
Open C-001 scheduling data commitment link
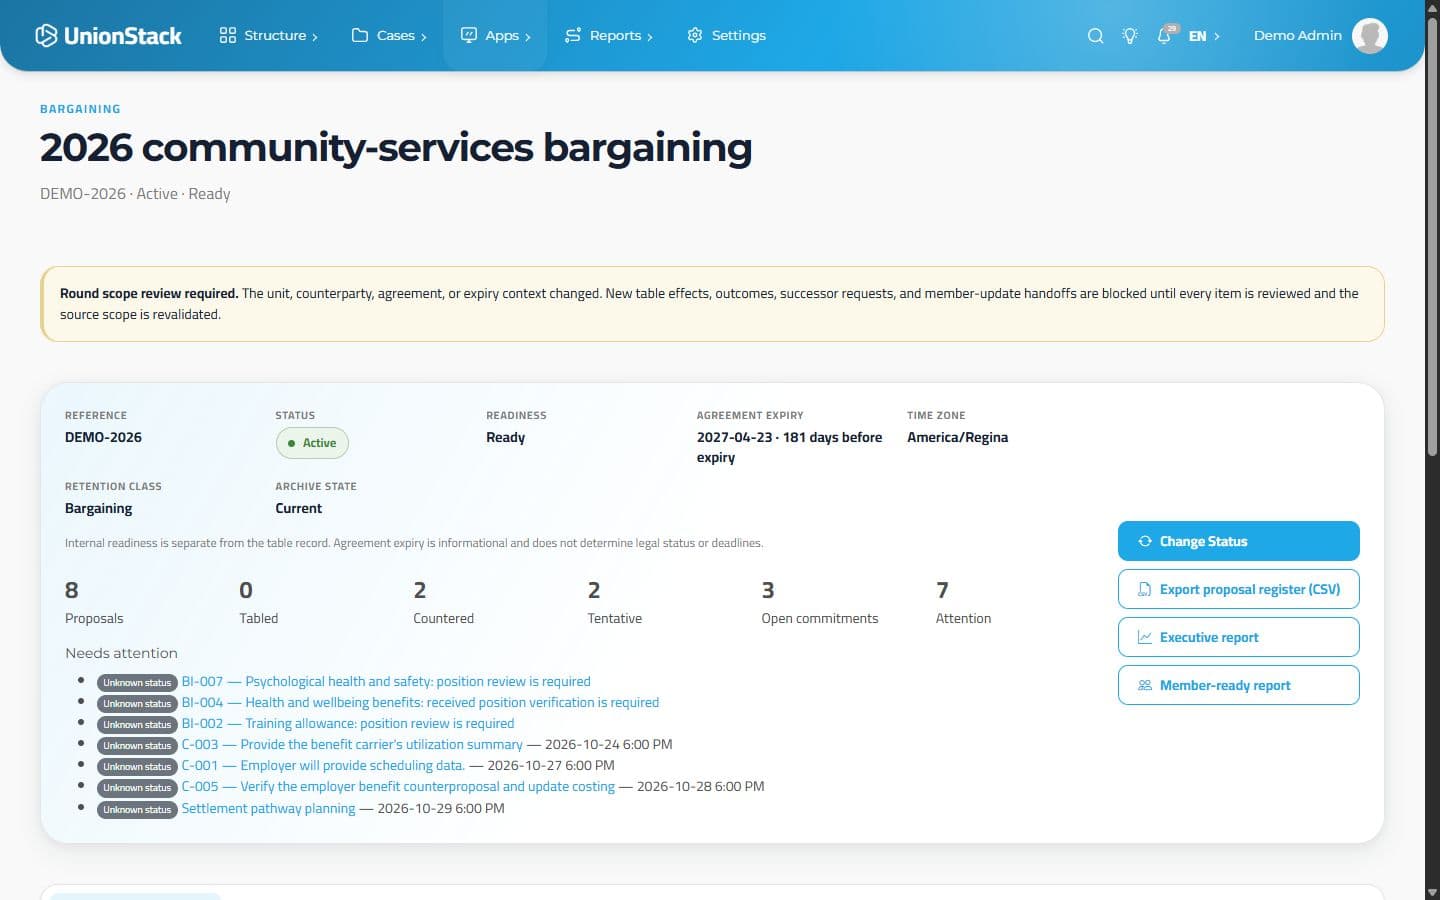pyautogui.click(x=323, y=765)
